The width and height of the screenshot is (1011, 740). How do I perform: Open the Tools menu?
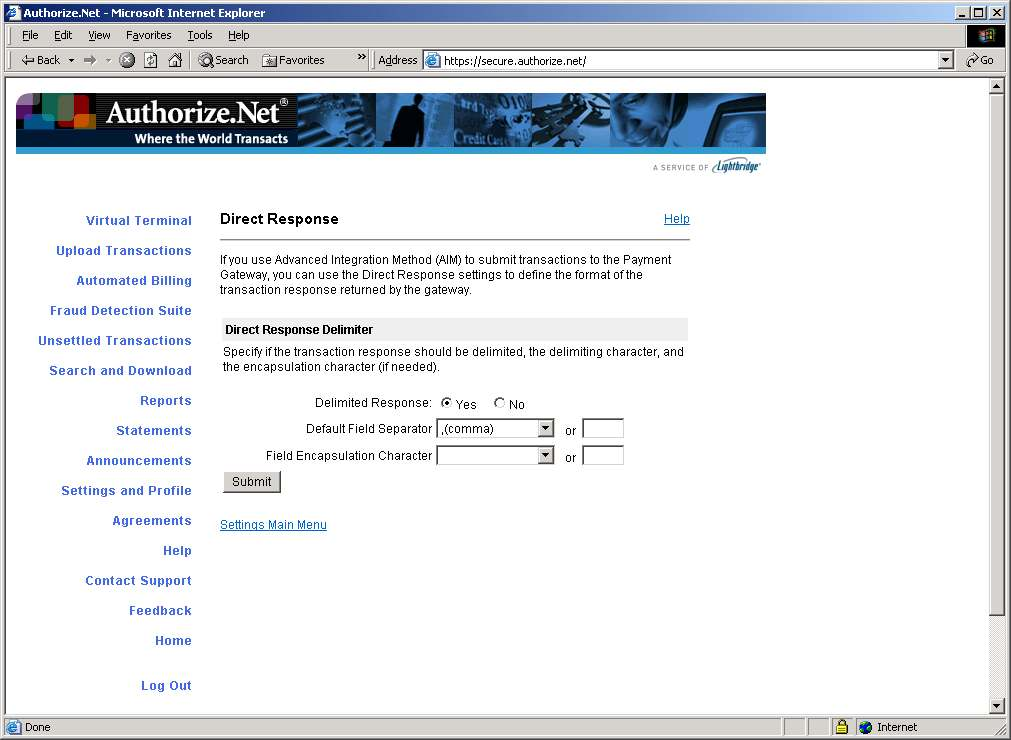(200, 35)
